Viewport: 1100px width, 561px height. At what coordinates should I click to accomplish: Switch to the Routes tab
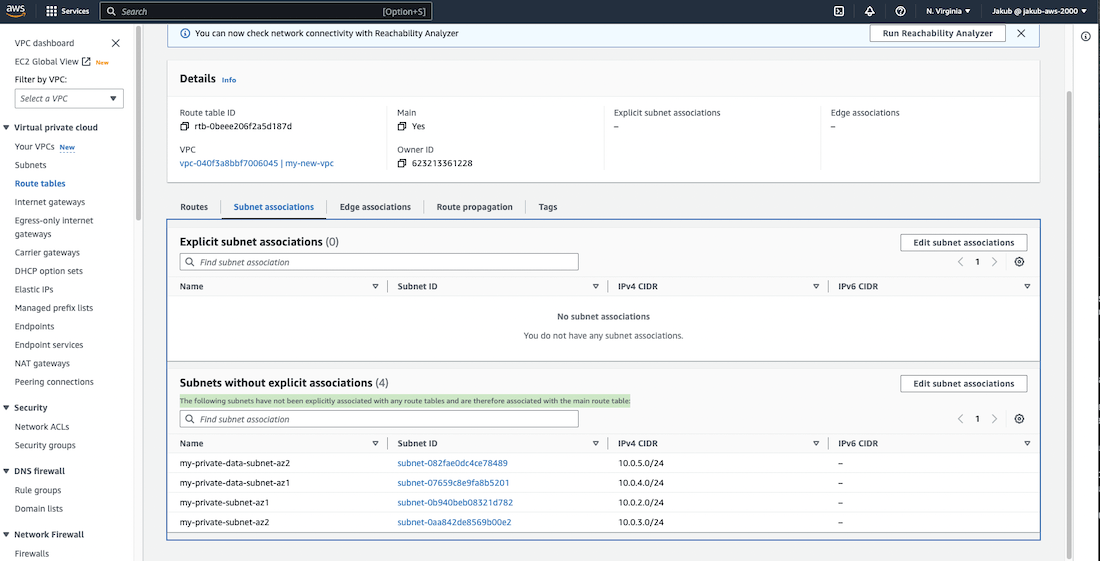(x=194, y=207)
